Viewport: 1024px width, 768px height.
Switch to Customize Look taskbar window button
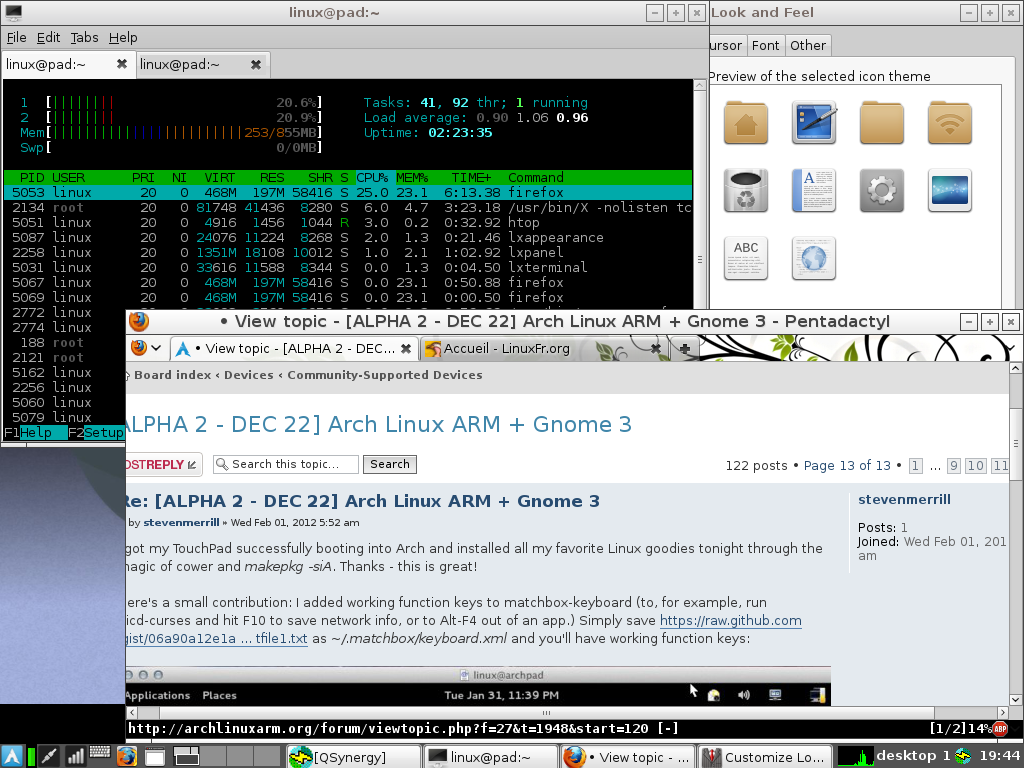tap(765, 757)
